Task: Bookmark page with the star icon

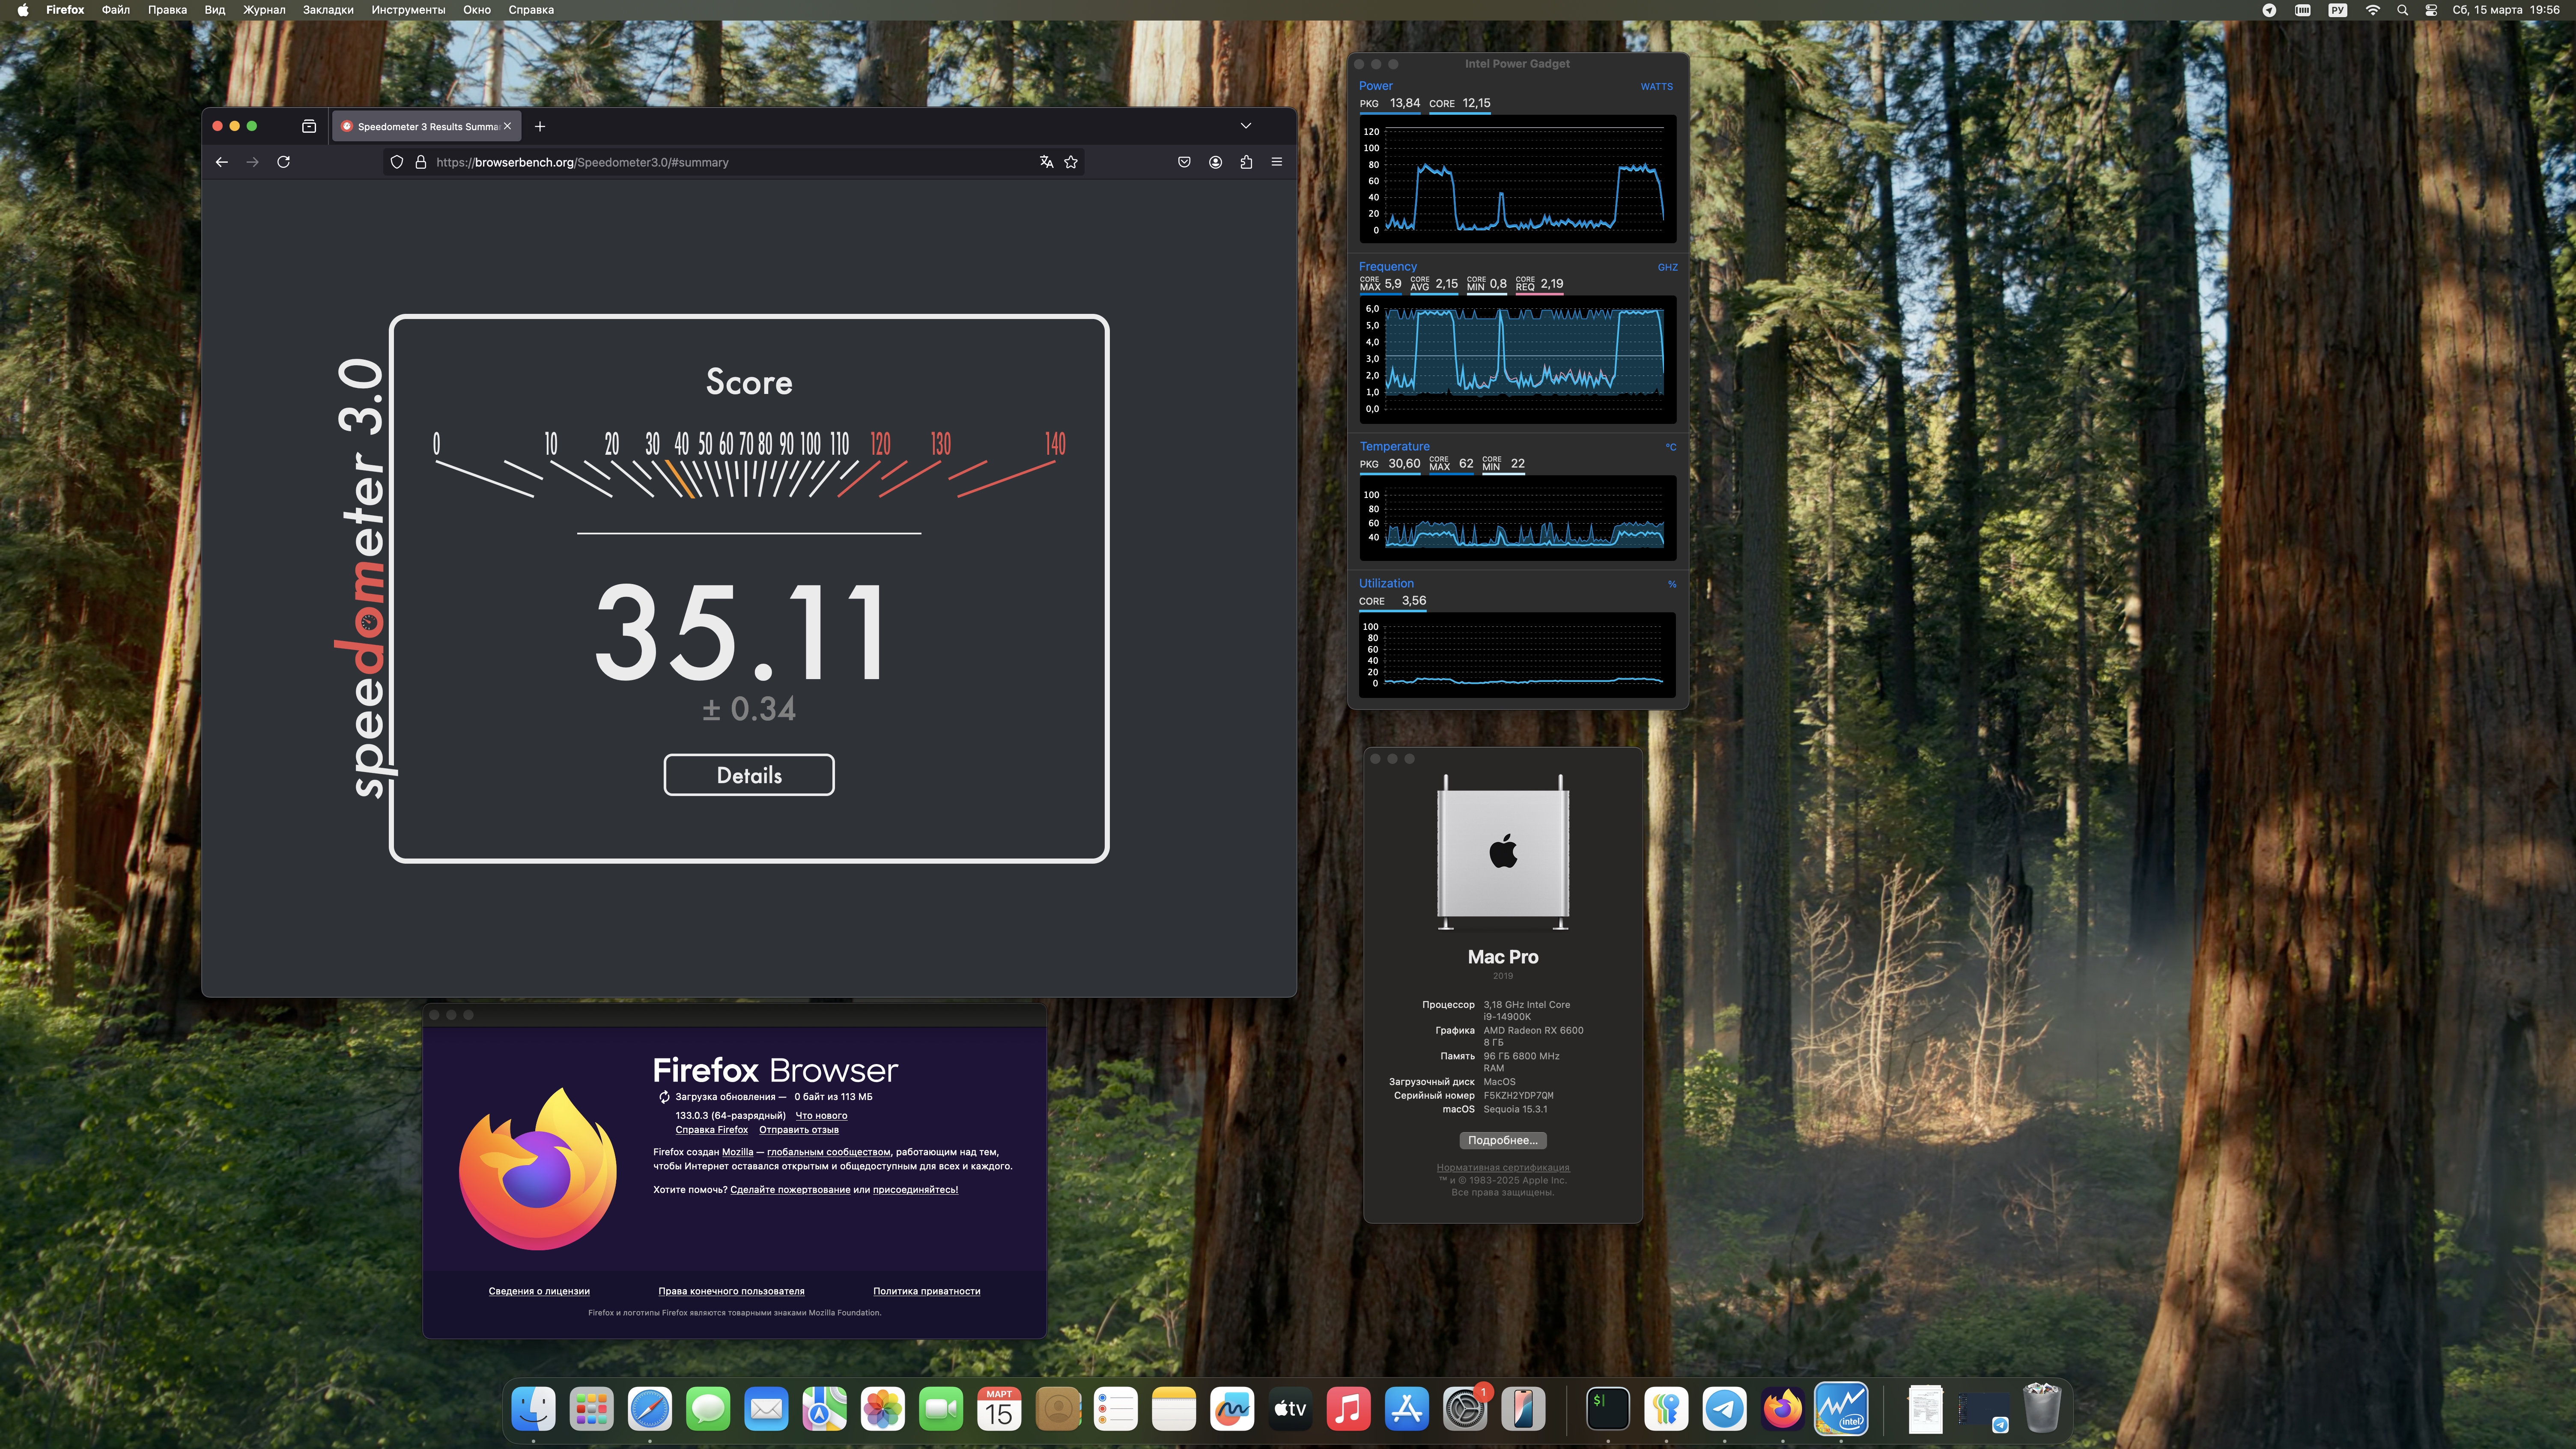Action: tap(1071, 162)
